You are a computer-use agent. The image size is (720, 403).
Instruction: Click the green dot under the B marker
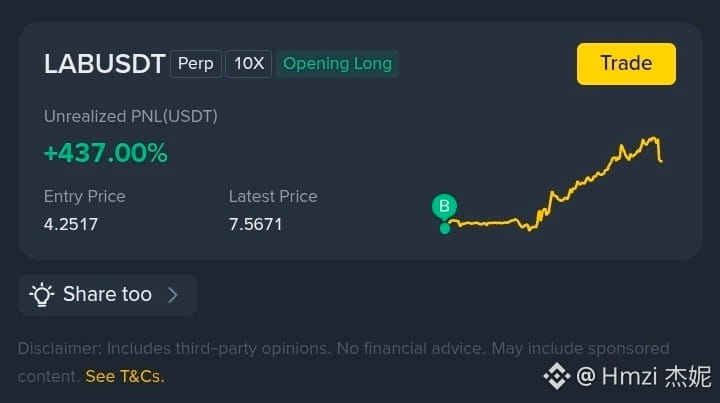point(444,228)
